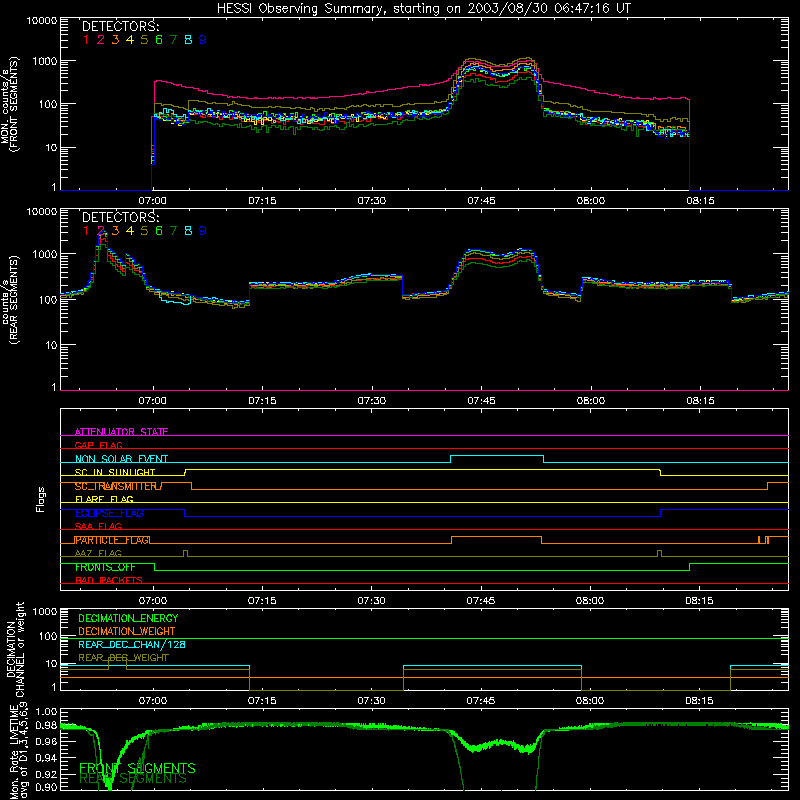Screen dimensions: 800x800
Task: Select blue detector number 9 in the rear segments legend
Action: pyautogui.click(x=203, y=231)
